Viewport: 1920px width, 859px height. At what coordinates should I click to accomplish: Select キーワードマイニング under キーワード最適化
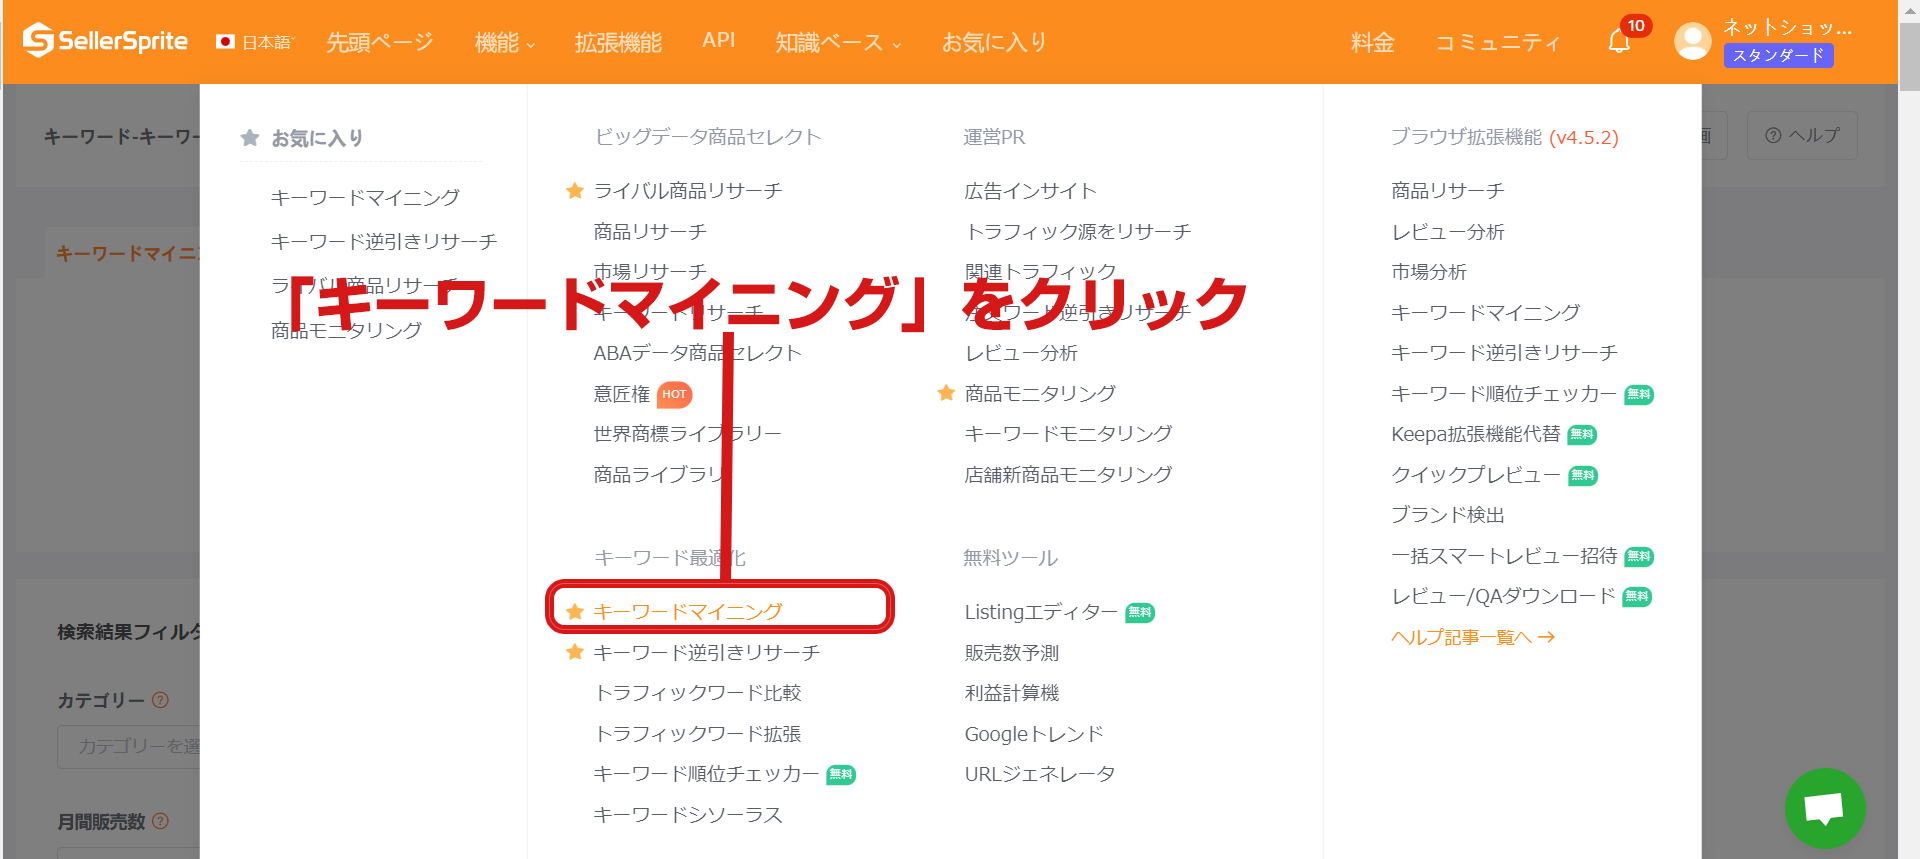coord(688,611)
